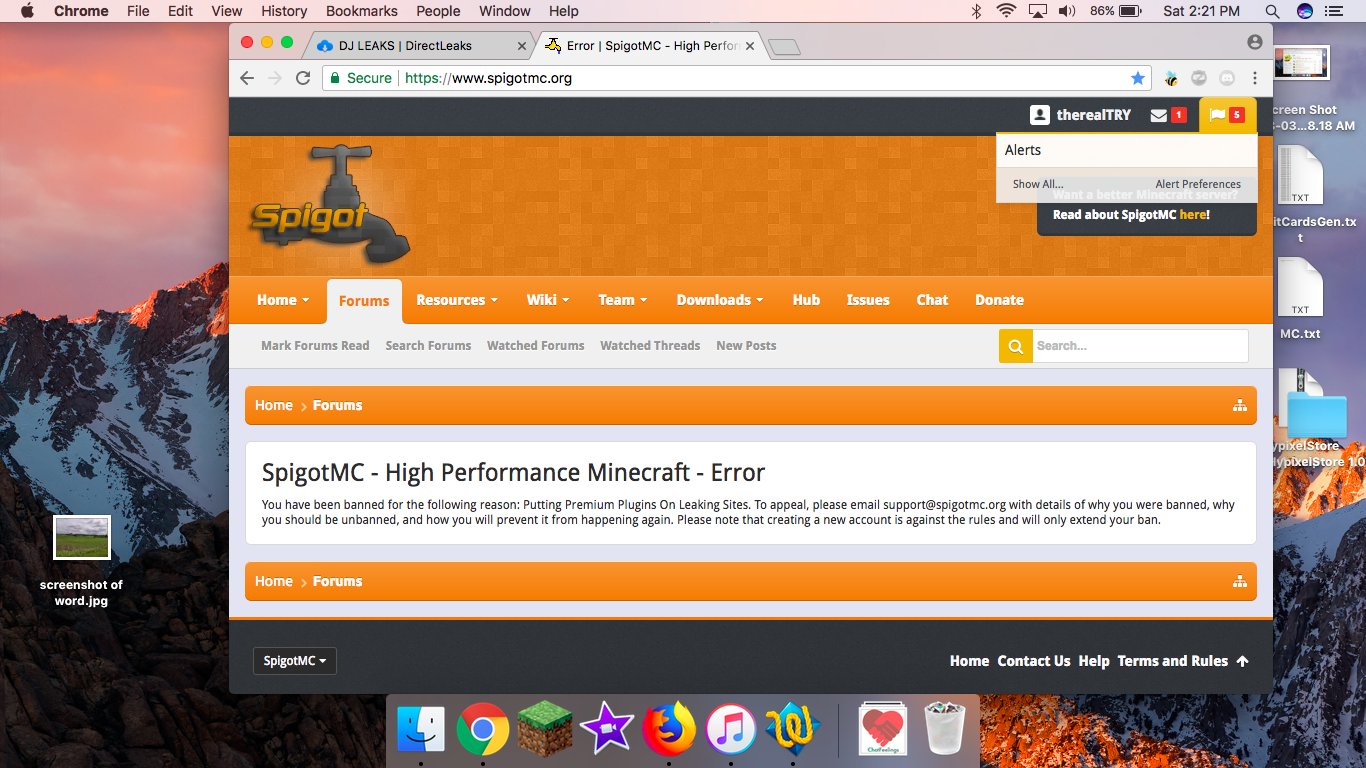Select the Forums navigation tab
1366x768 pixels.
click(364, 301)
